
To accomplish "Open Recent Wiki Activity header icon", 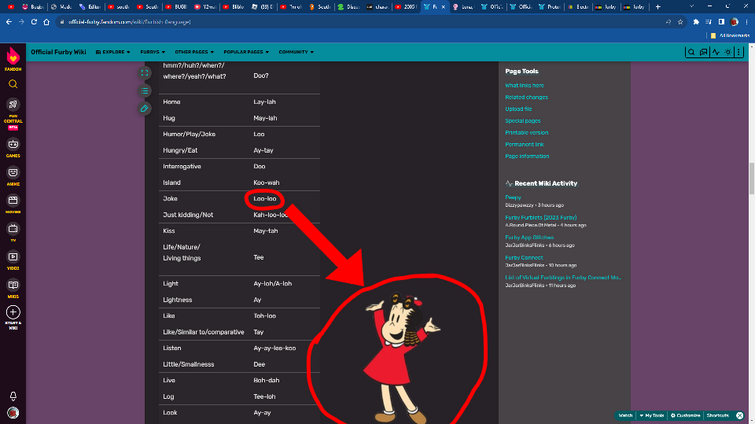I will coord(716,52).
